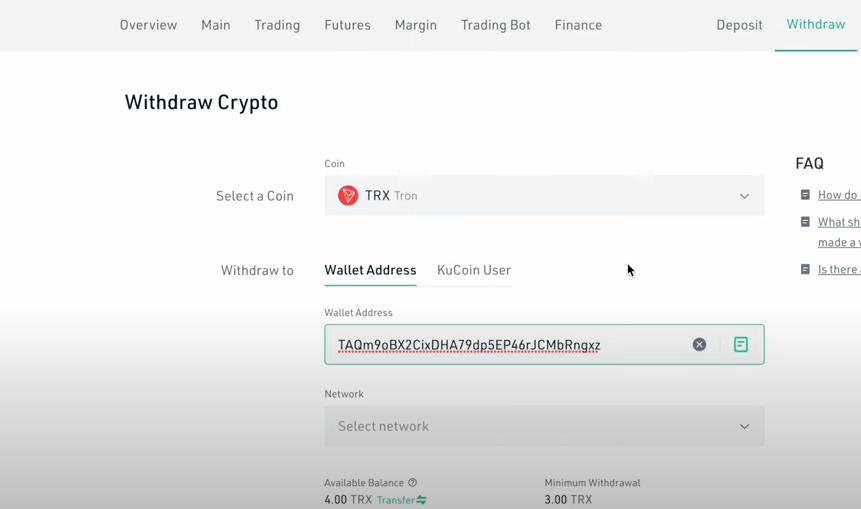Navigate to the Futures section
The height and width of the screenshot is (509, 861).
tap(347, 25)
